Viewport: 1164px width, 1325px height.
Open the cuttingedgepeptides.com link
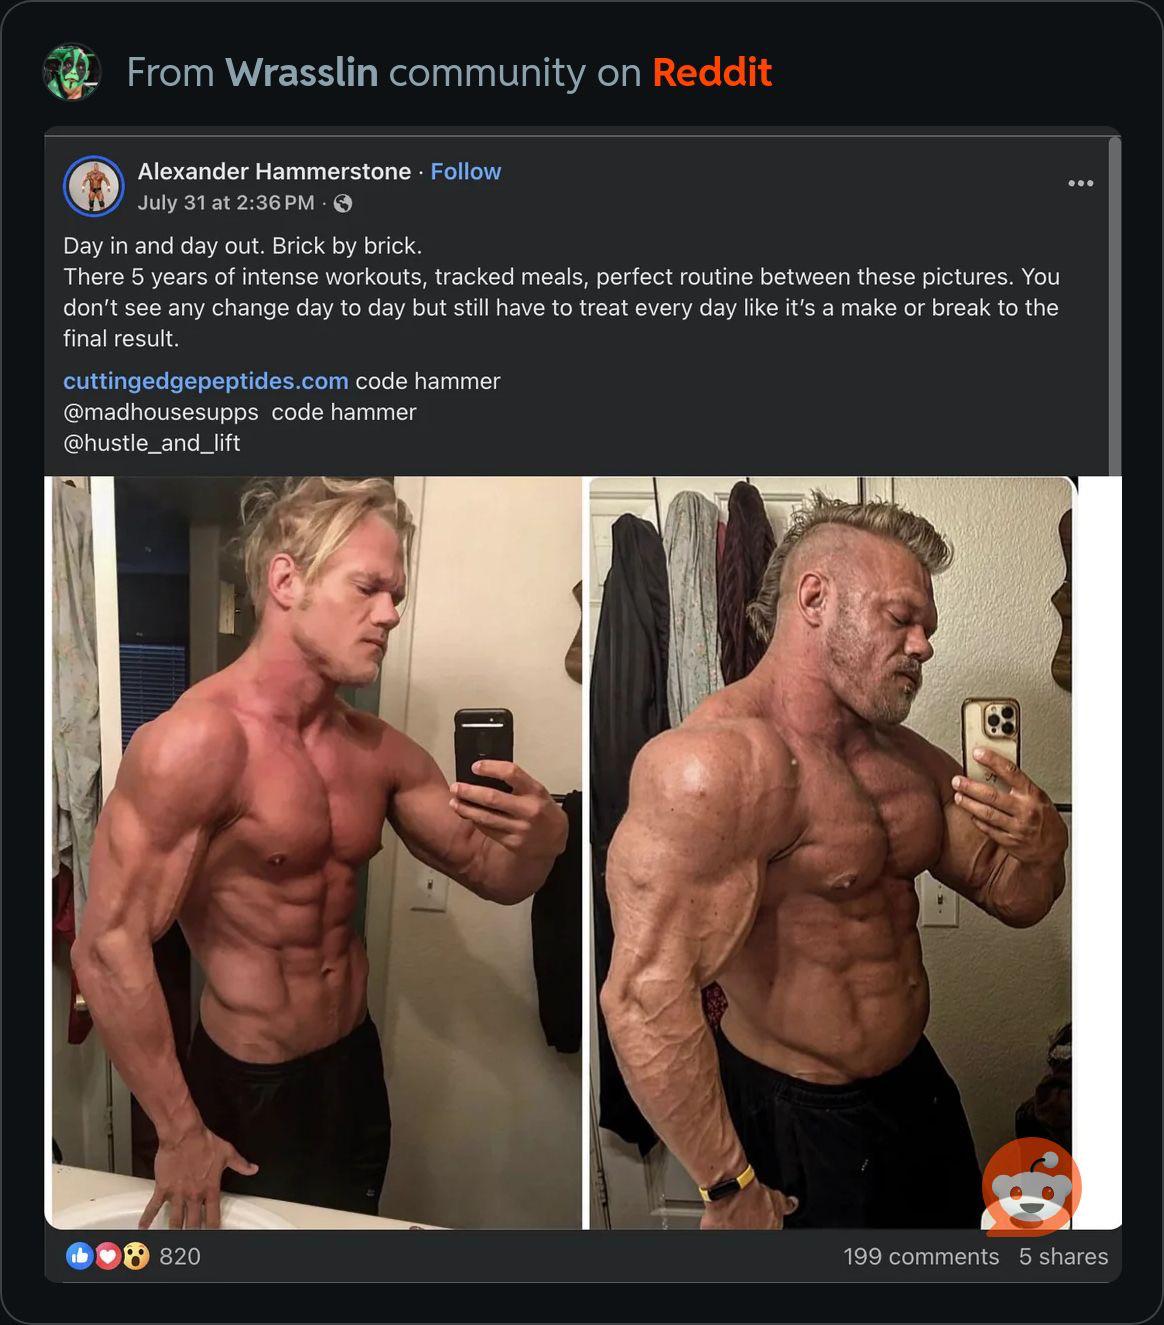click(206, 381)
